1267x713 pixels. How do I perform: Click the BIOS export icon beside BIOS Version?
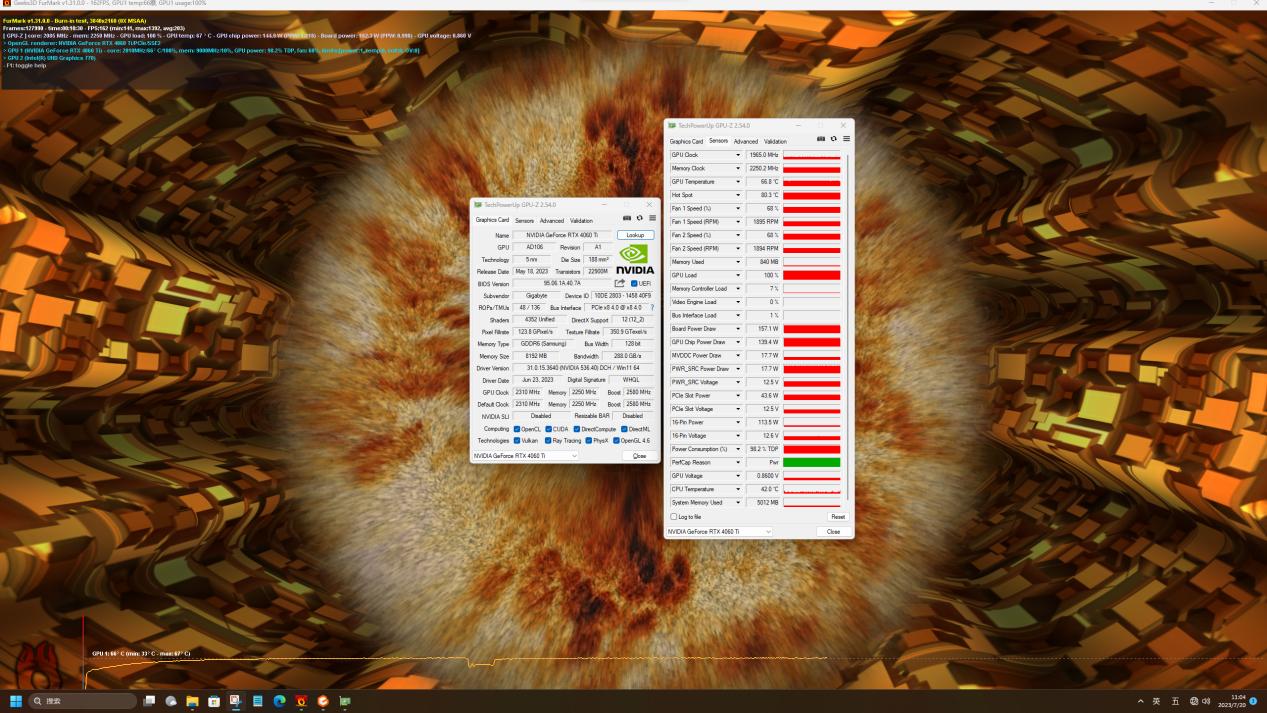[x=620, y=283]
